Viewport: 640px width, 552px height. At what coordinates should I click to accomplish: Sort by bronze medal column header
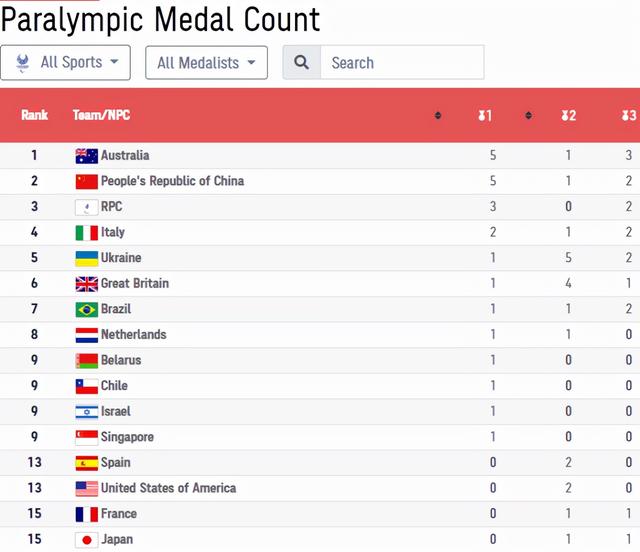point(628,116)
